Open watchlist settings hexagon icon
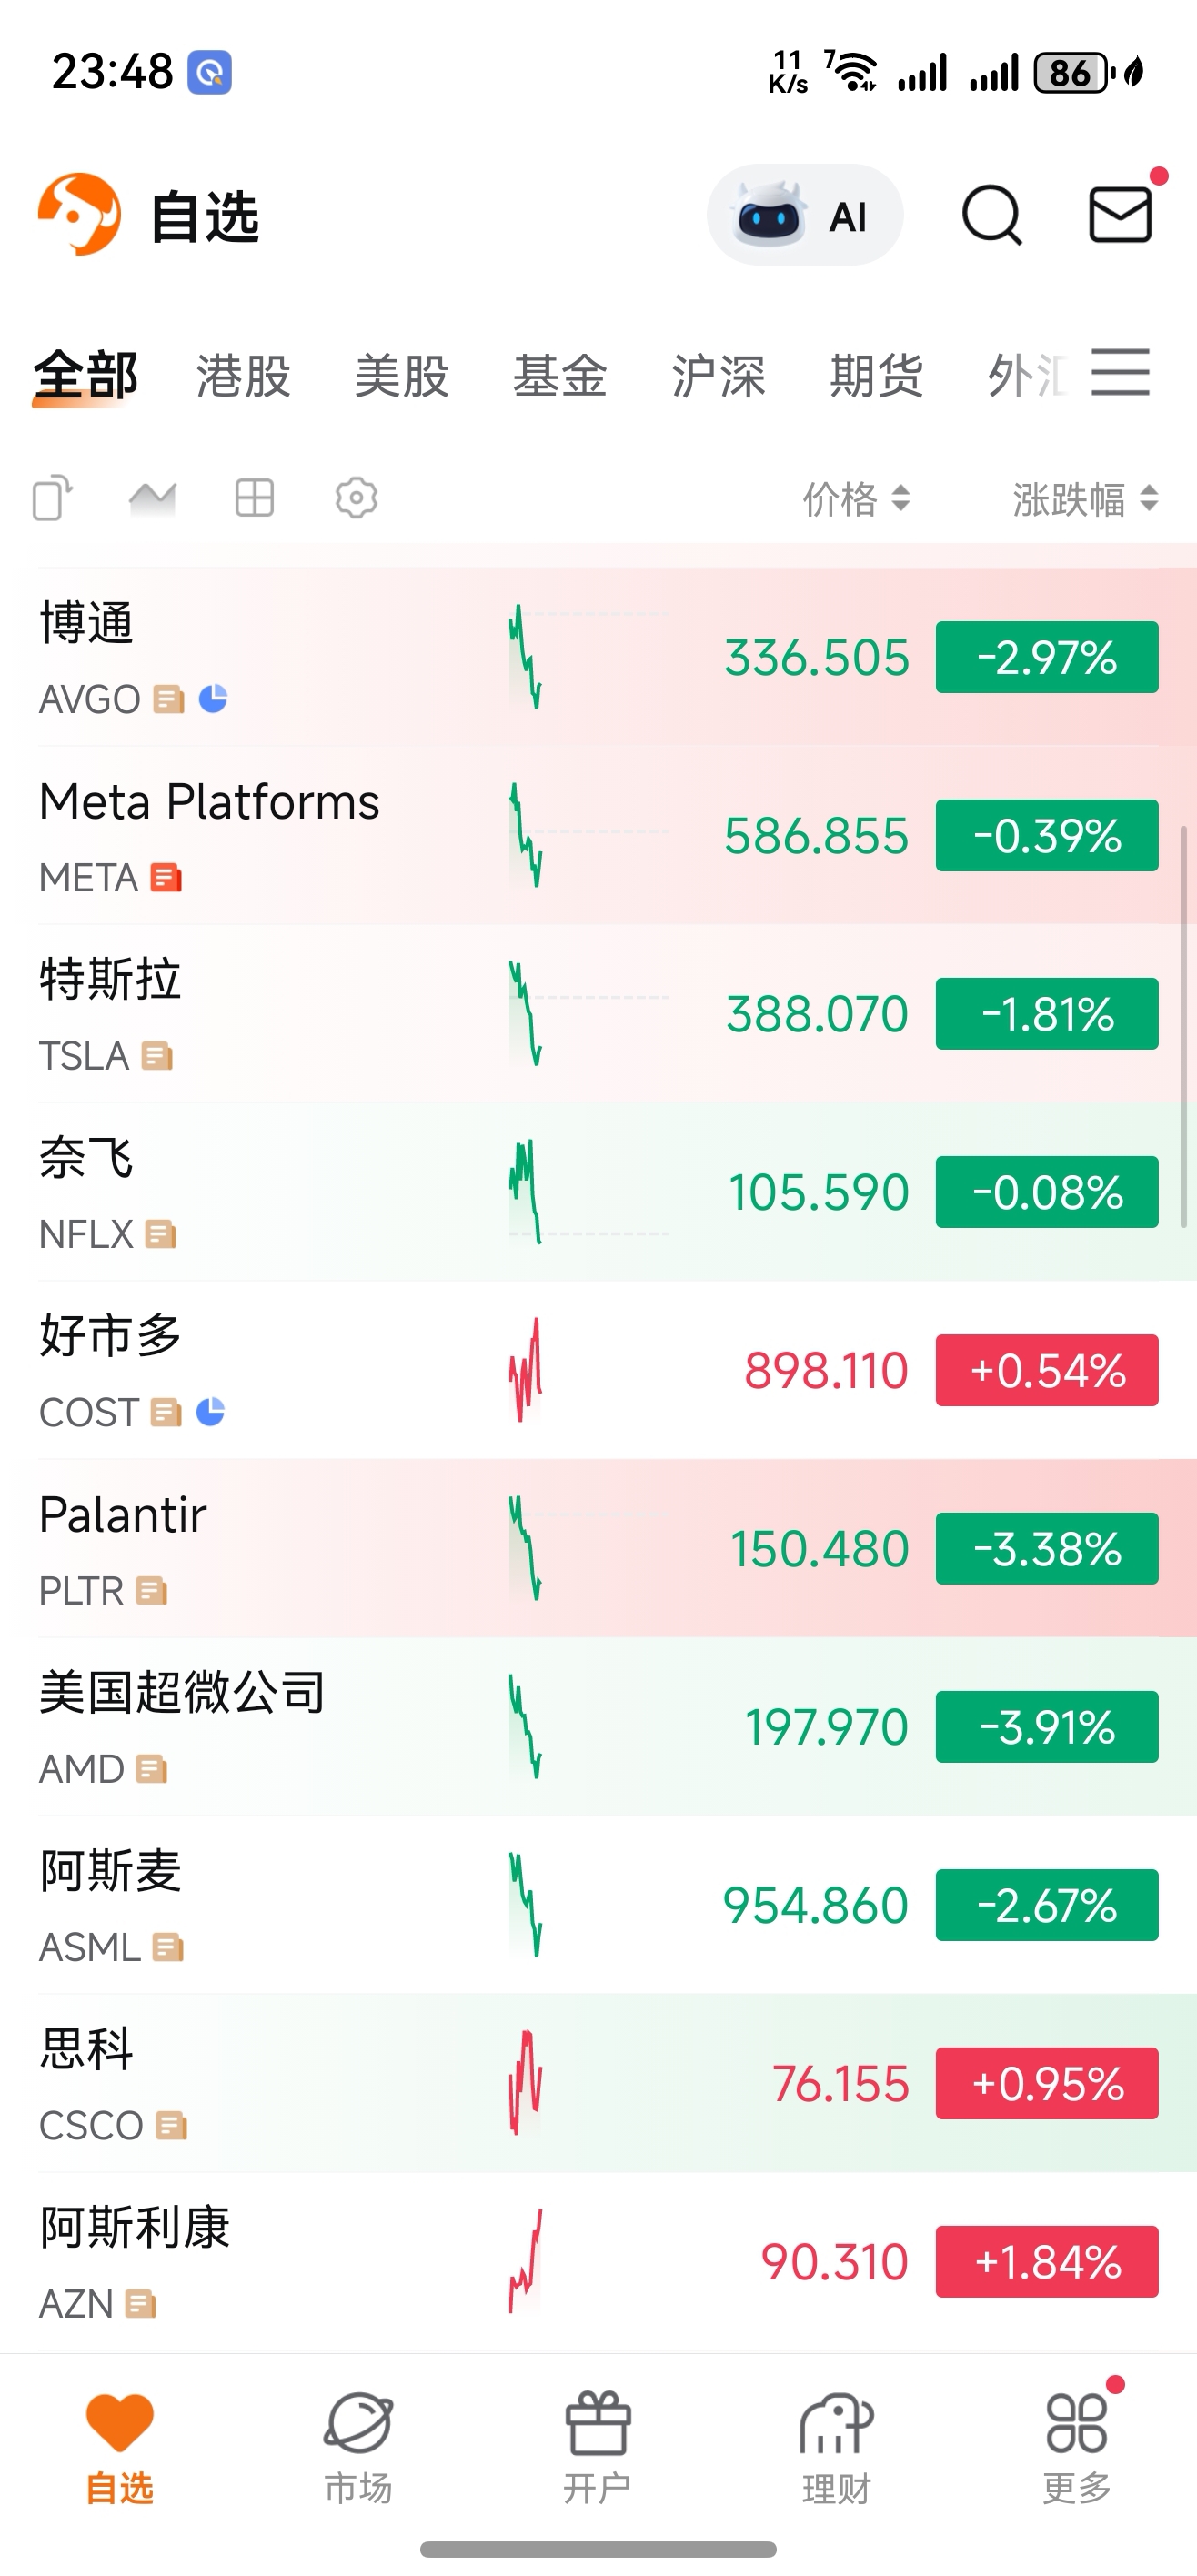Viewport: 1197px width, 2576px height. (x=356, y=497)
